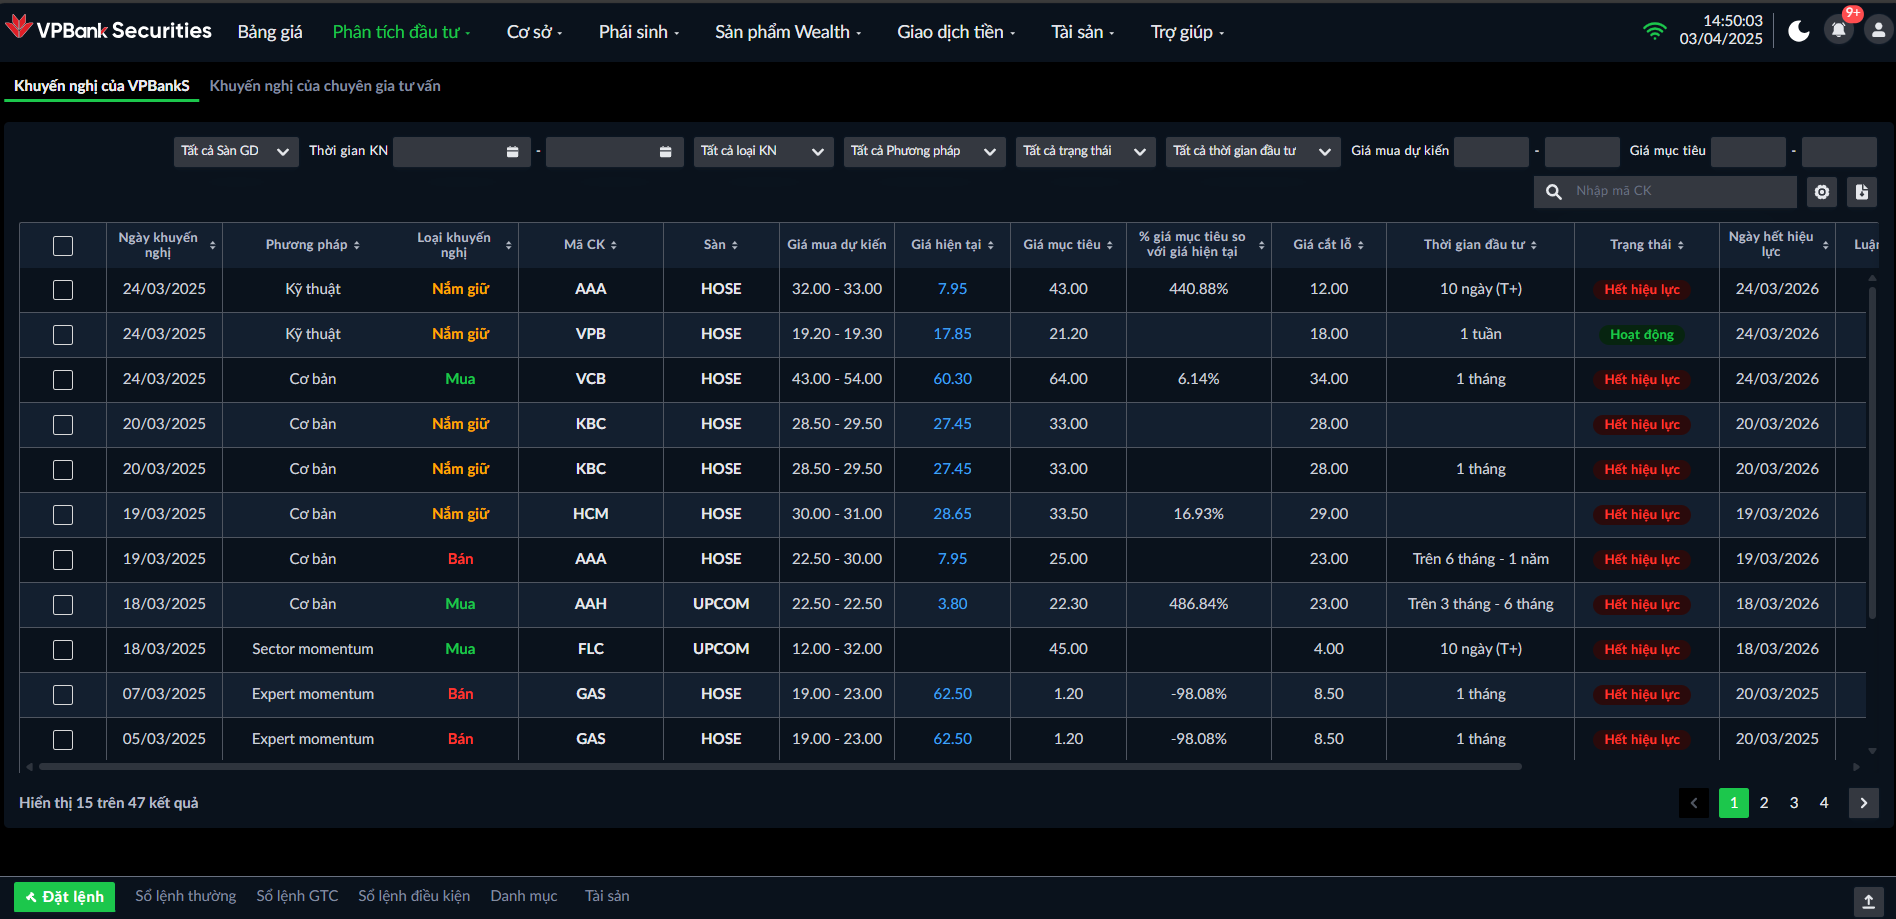Open the user account profile icon

(x=1878, y=31)
